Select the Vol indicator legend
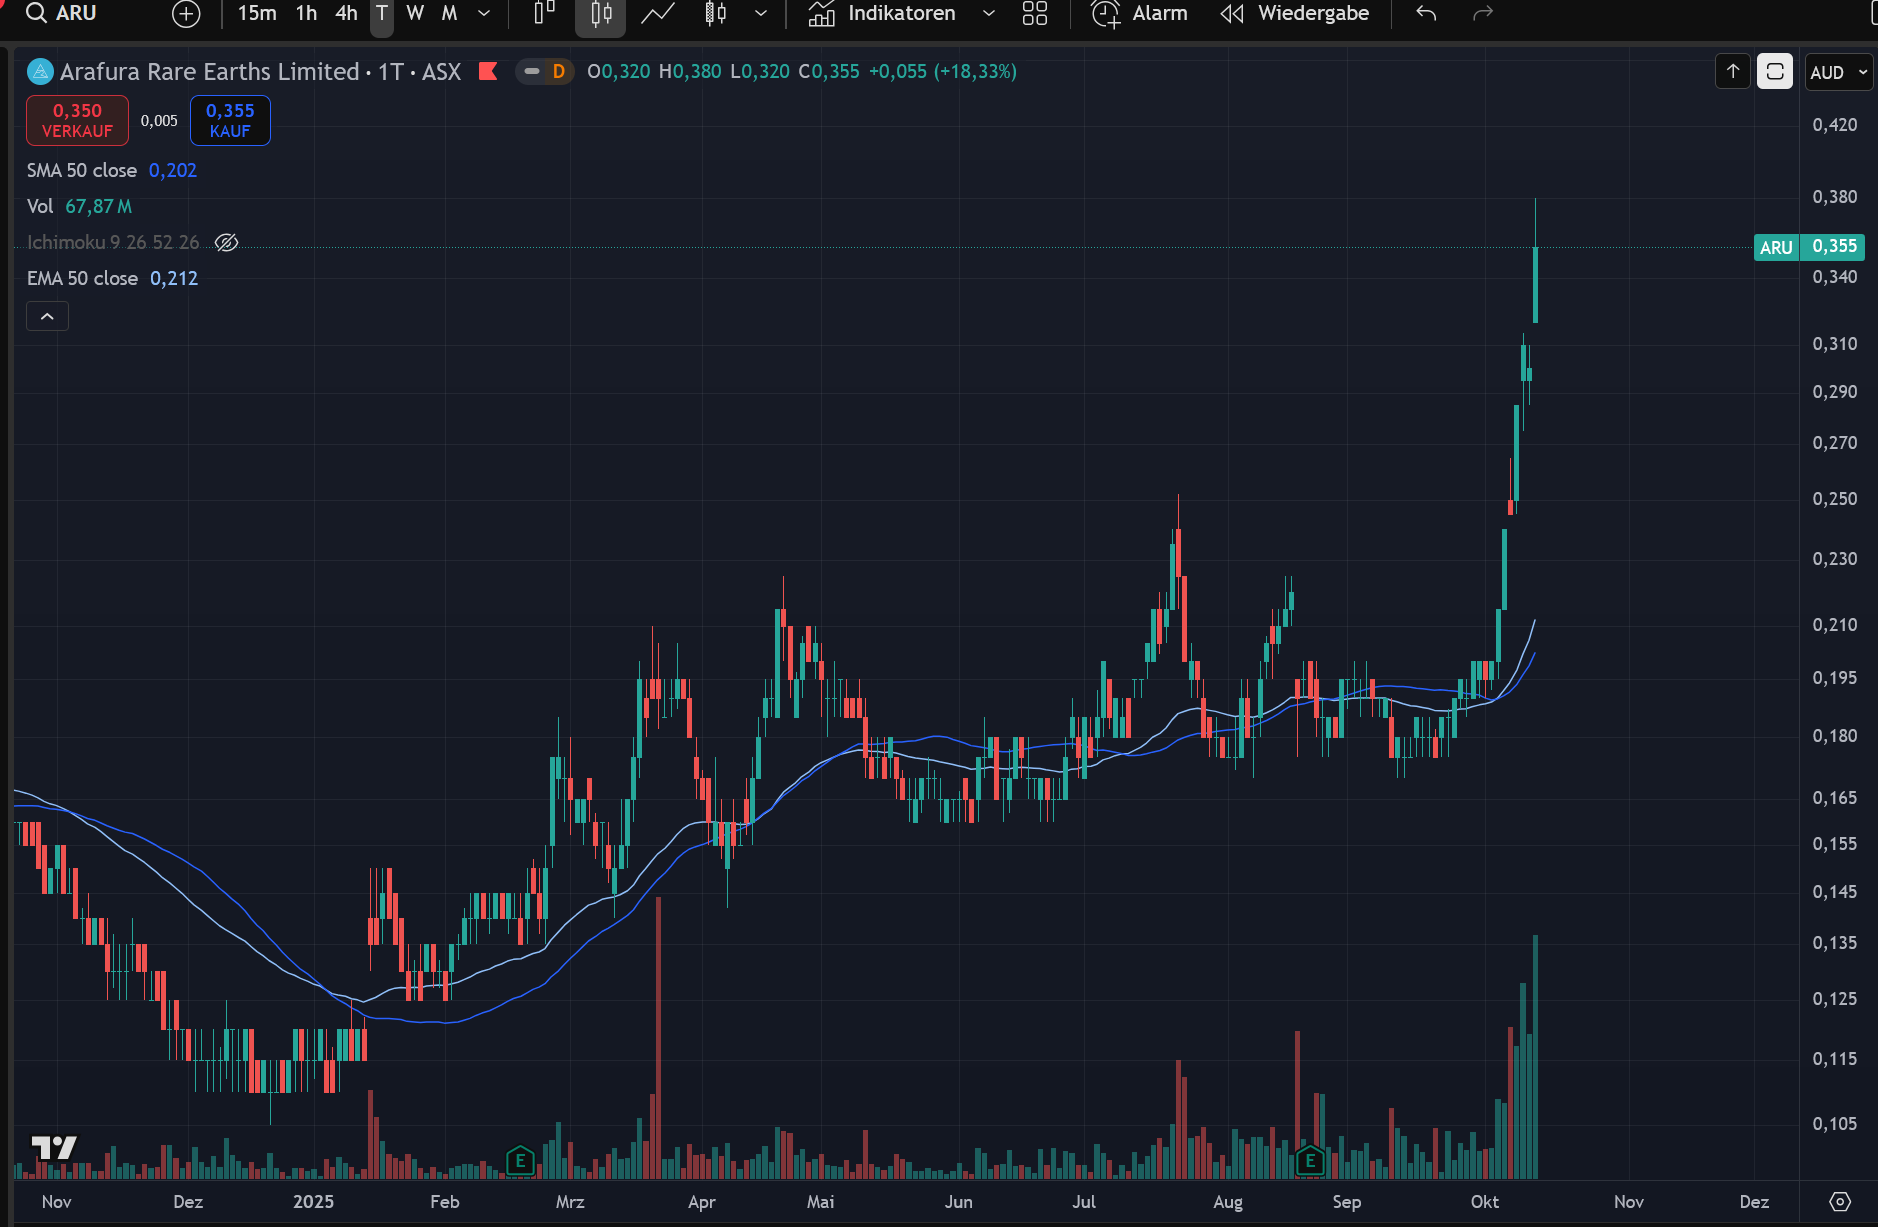This screenshot has height=1227, width=1878. [x=40, y=206]
